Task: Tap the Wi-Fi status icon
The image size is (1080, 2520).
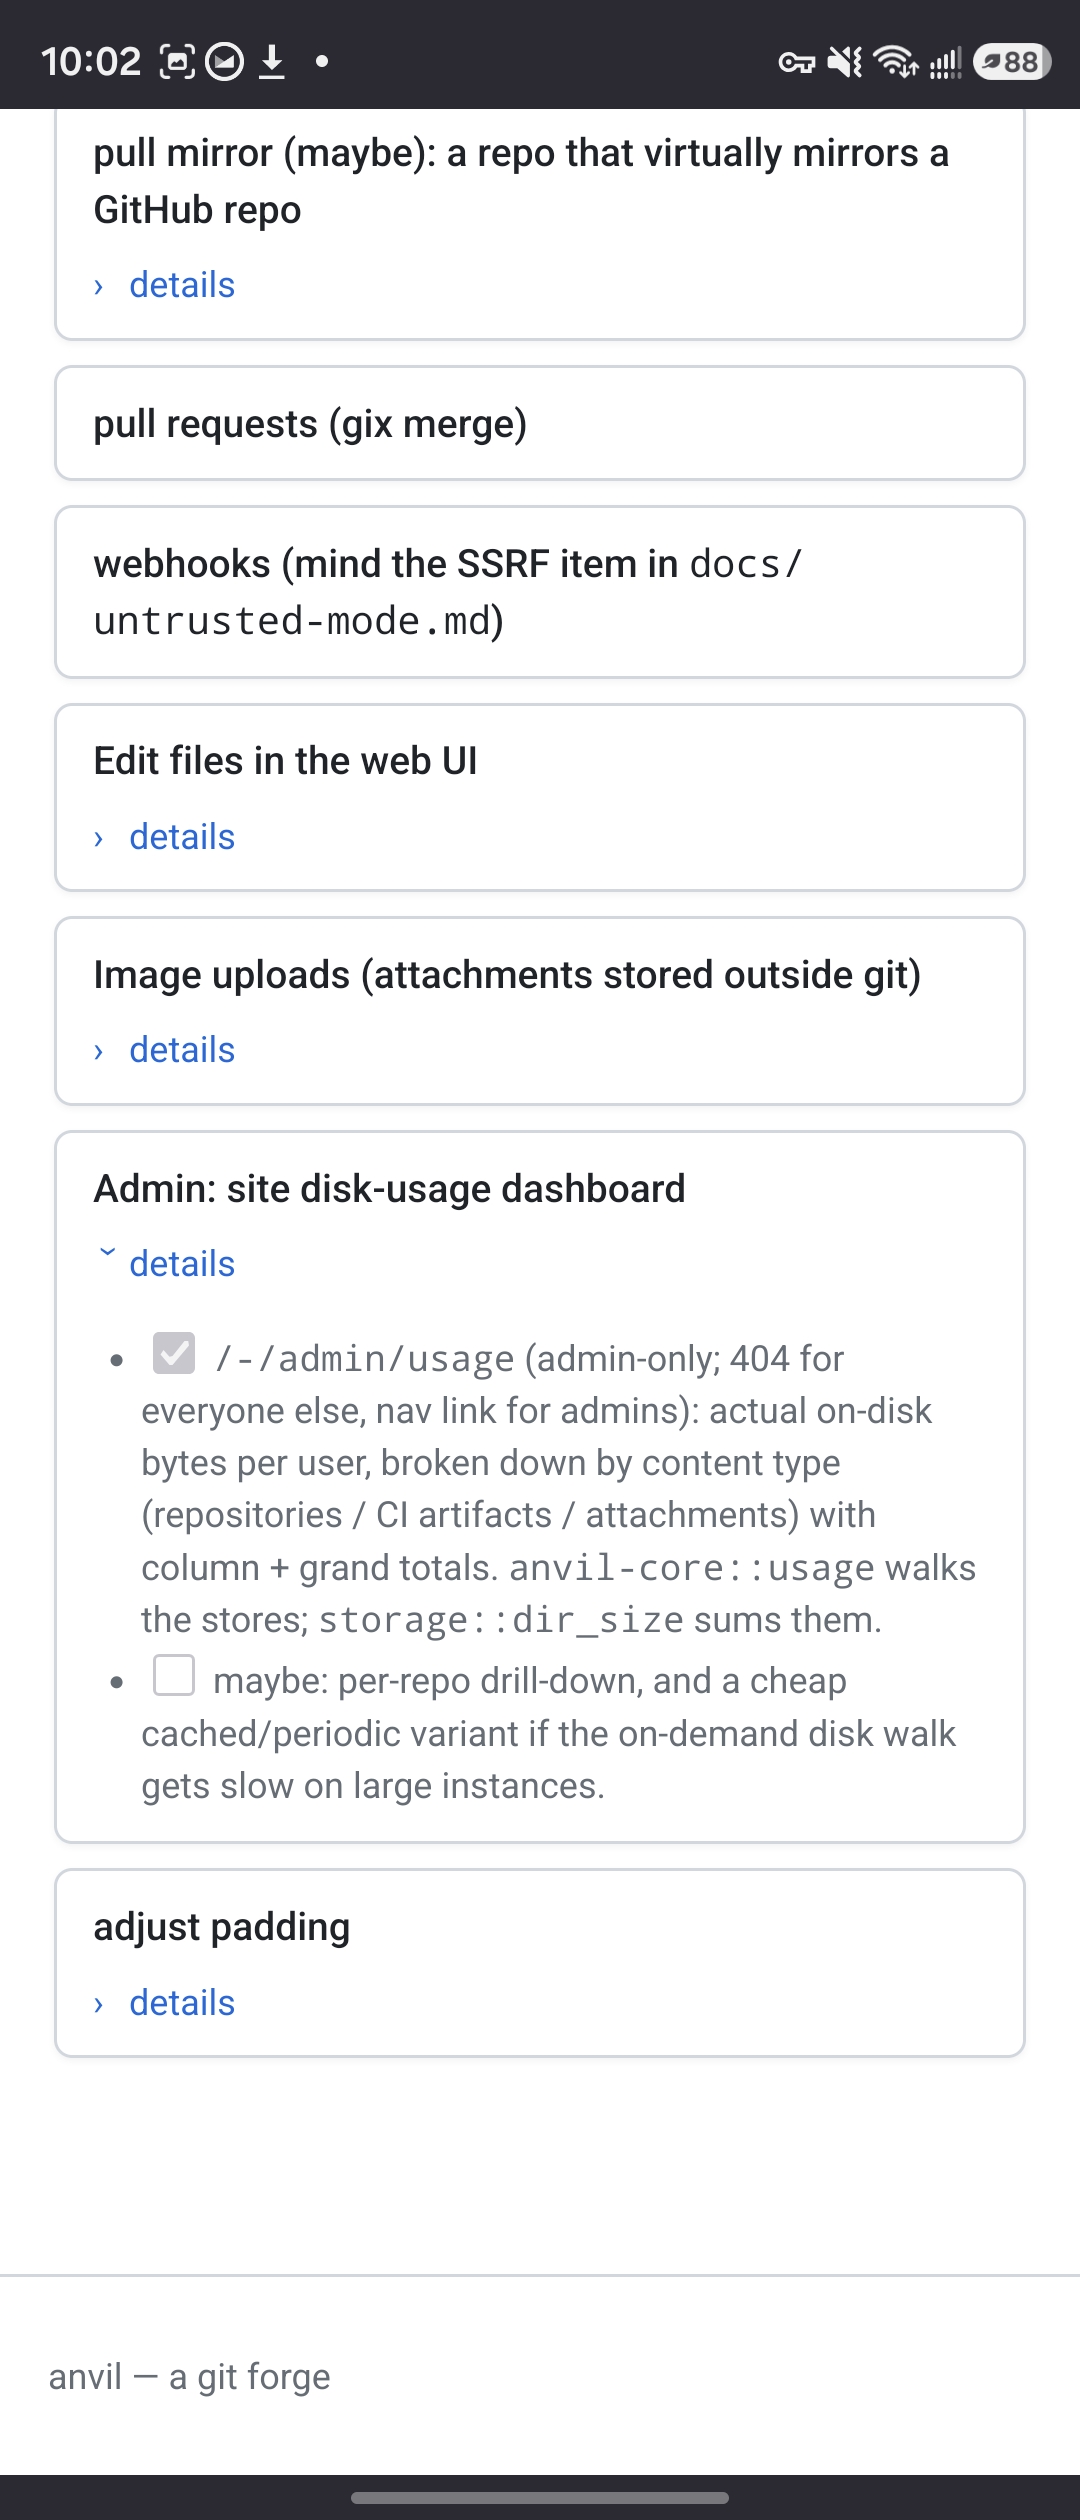Action: click(896, 62)
